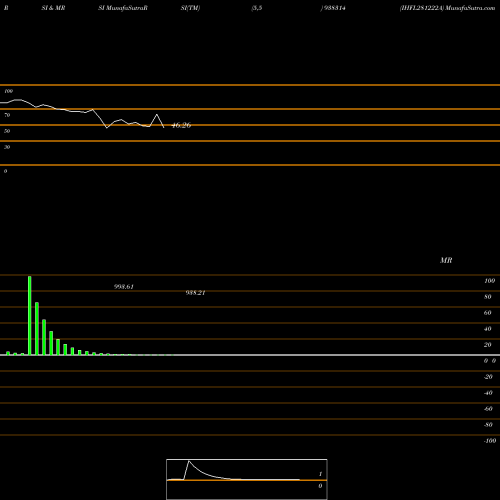Click the 'SI MunafaSutraR' header label
This screenshot has height=500, width=500.
(x=123, y=8)
